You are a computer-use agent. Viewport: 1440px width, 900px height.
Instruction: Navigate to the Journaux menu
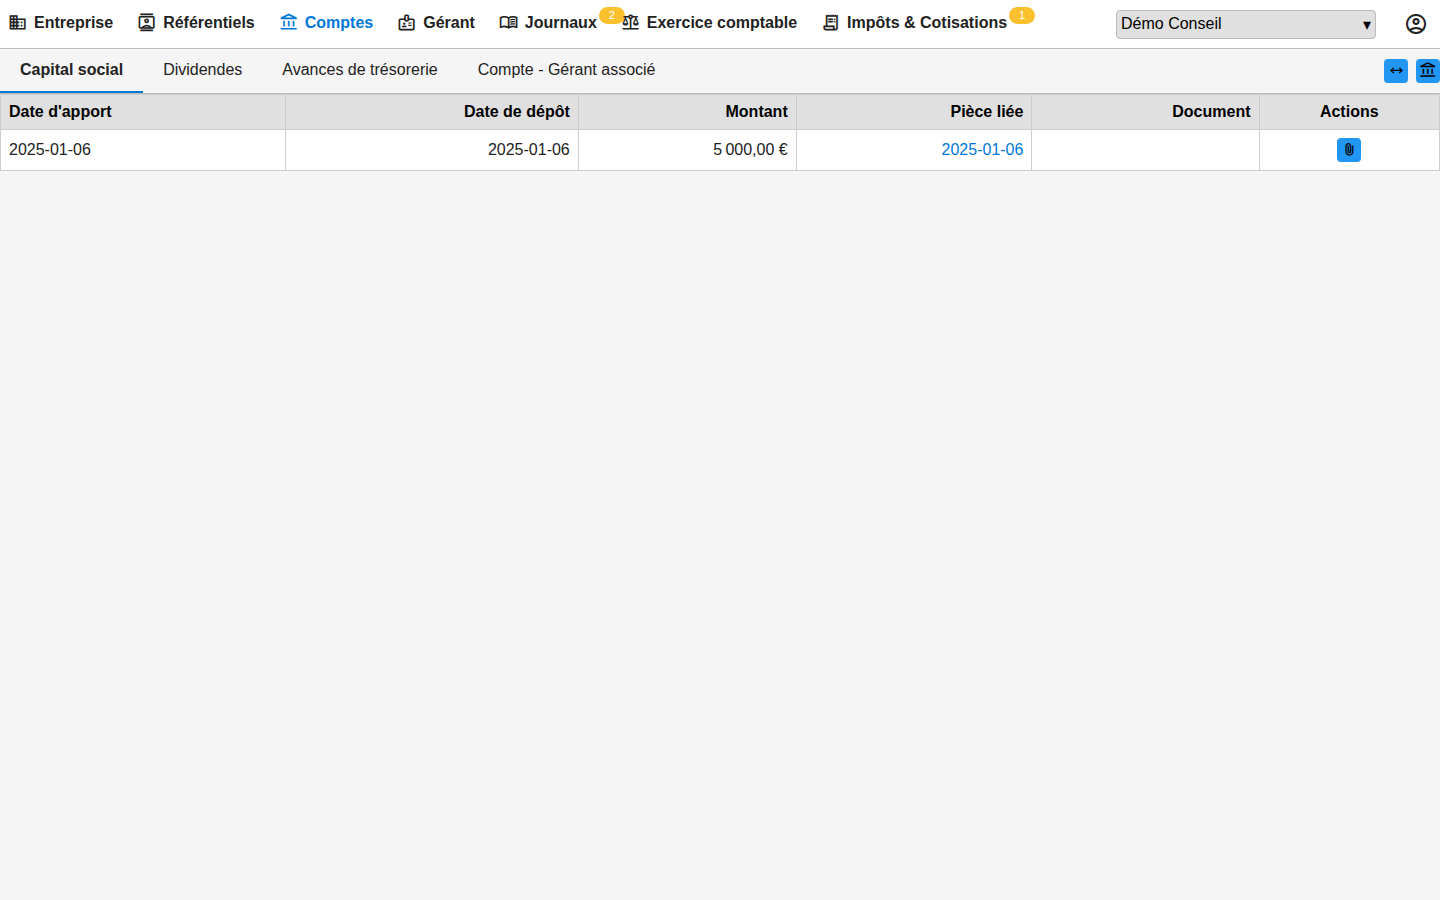[548, 23]
